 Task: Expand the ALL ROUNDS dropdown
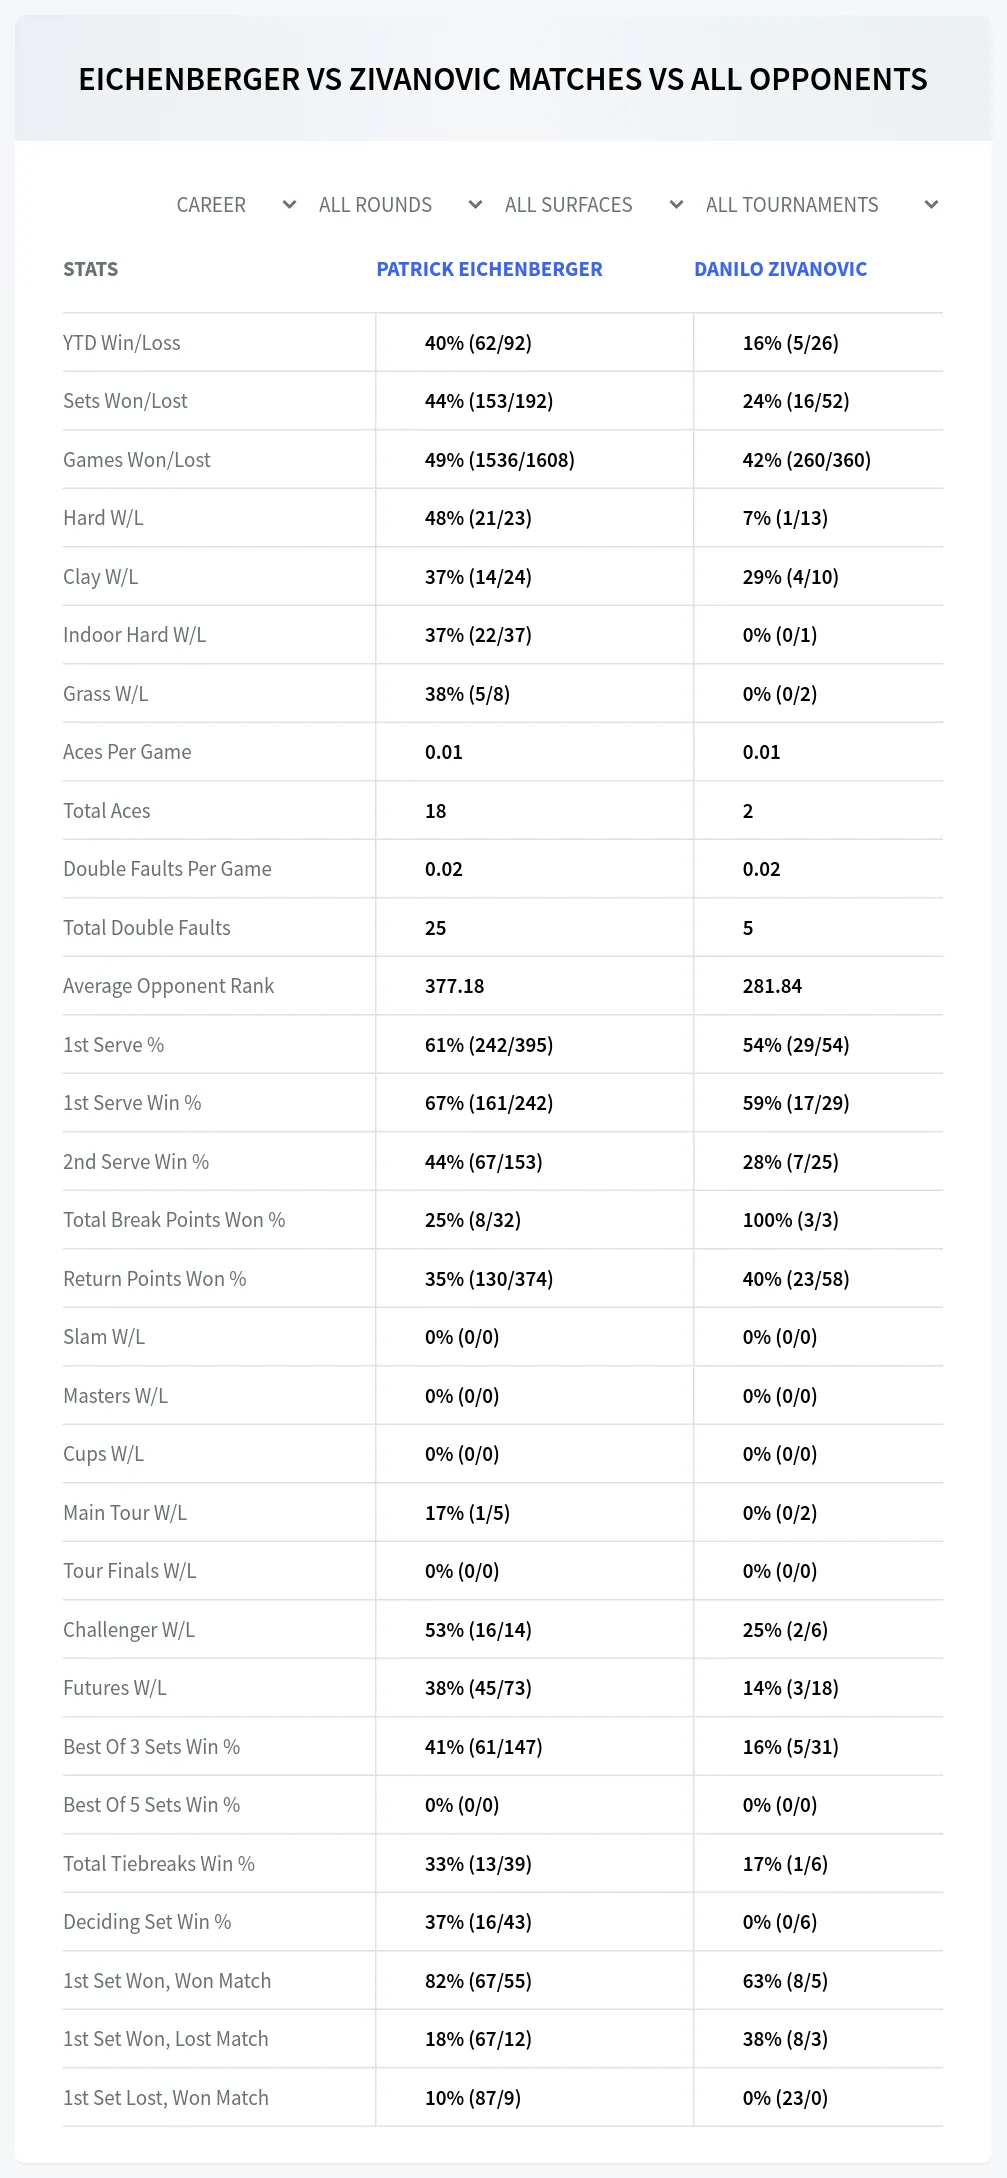point(400,205)
